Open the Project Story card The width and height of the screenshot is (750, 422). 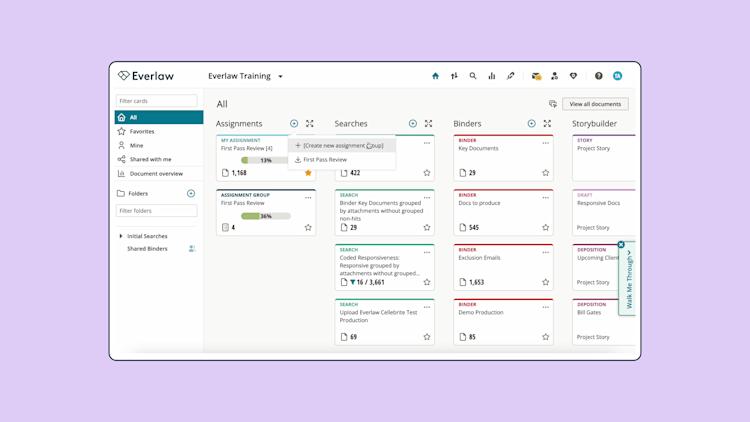tap(604, 157)
